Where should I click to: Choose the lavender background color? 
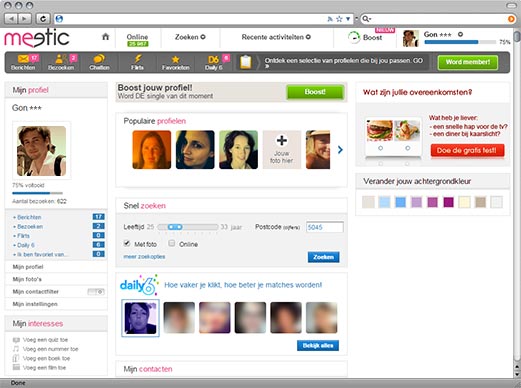coord(416,202)
